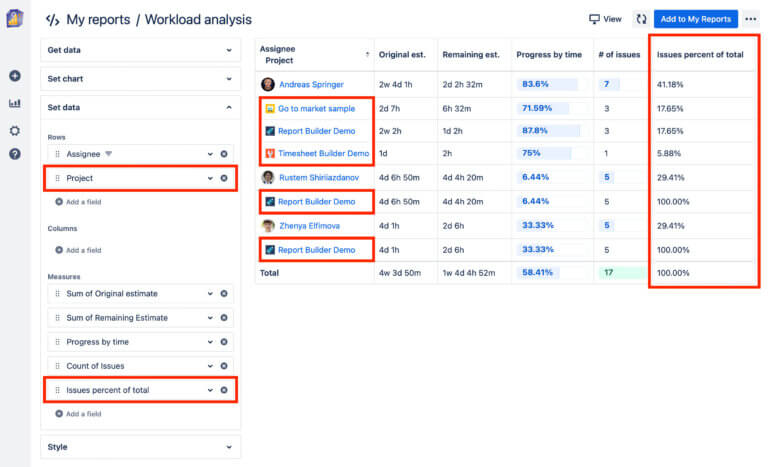Screen dimensions: 768x467
Task: Click the refresh report icon
Action: click(641, 19)
